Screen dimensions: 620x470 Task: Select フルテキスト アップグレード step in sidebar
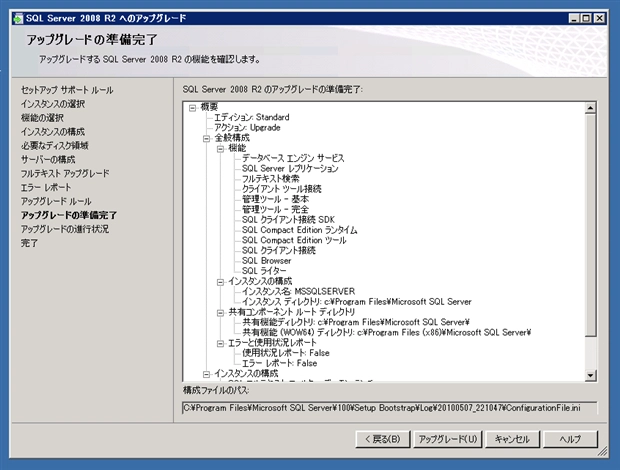tap(65, 173)
